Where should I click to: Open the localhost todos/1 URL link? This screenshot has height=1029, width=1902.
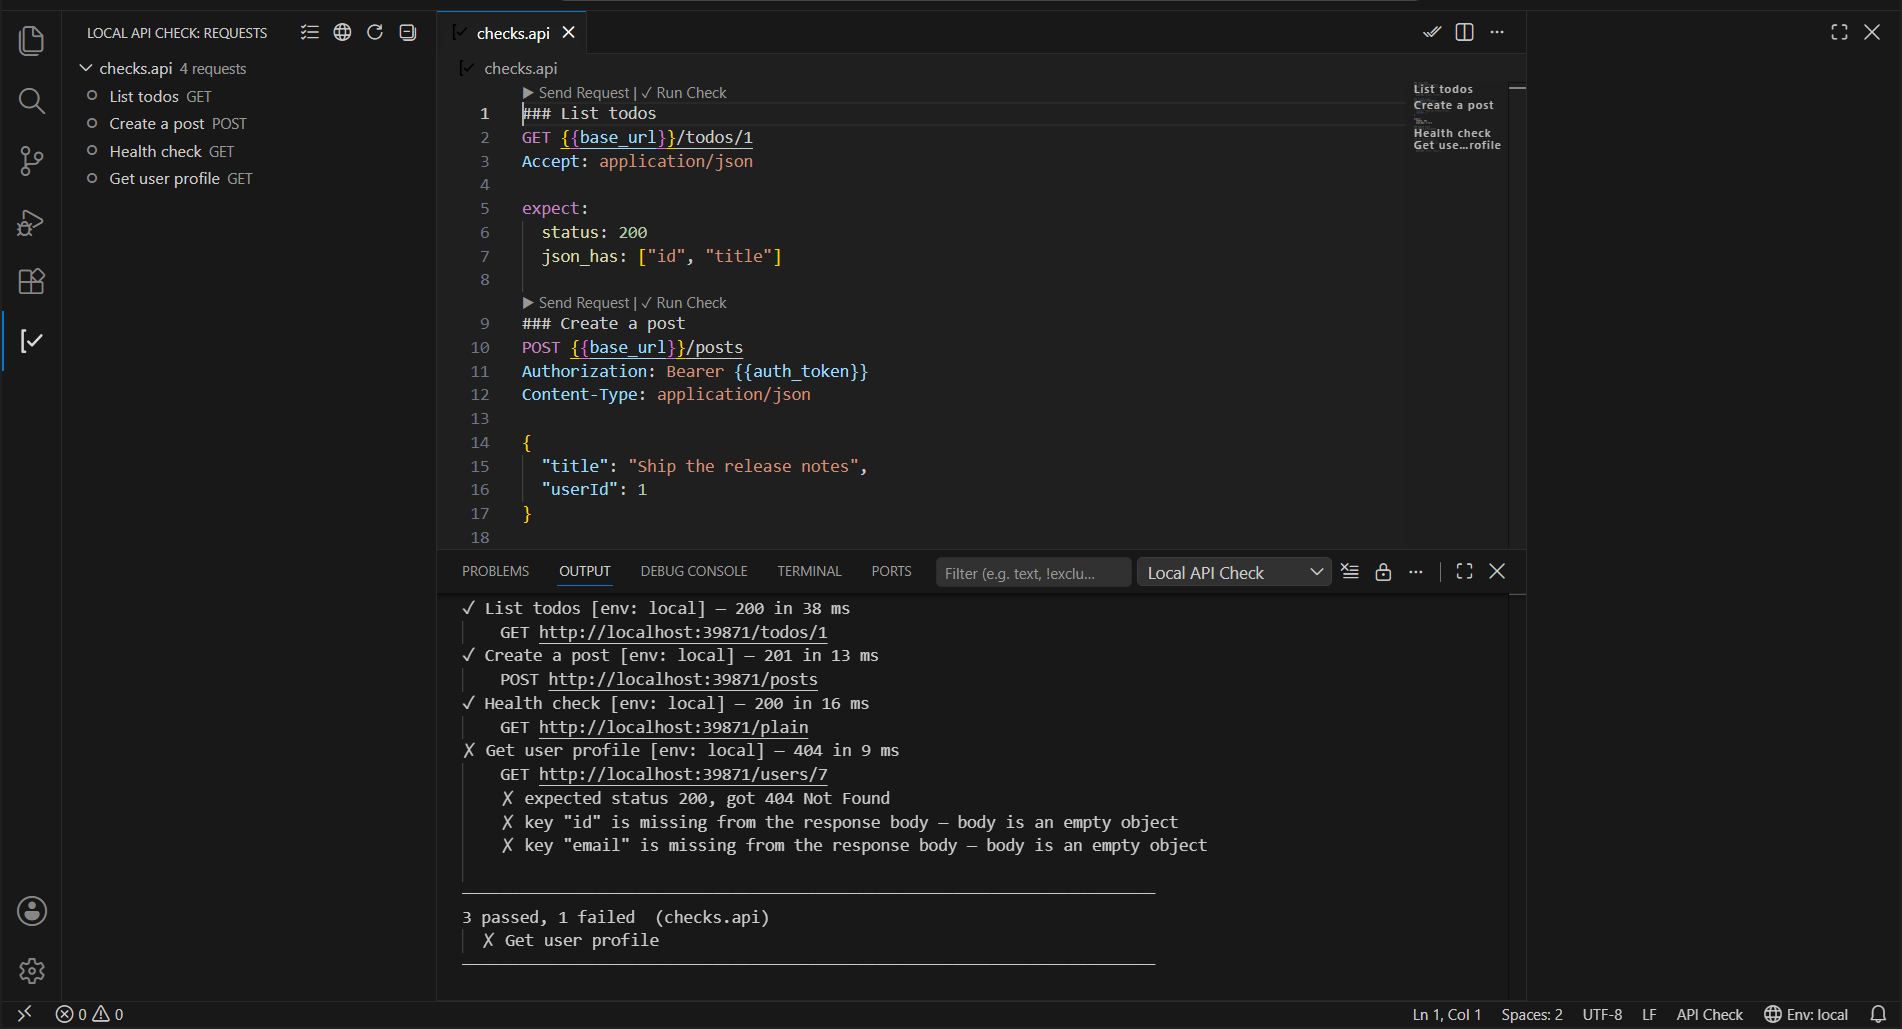click(683, 633)
